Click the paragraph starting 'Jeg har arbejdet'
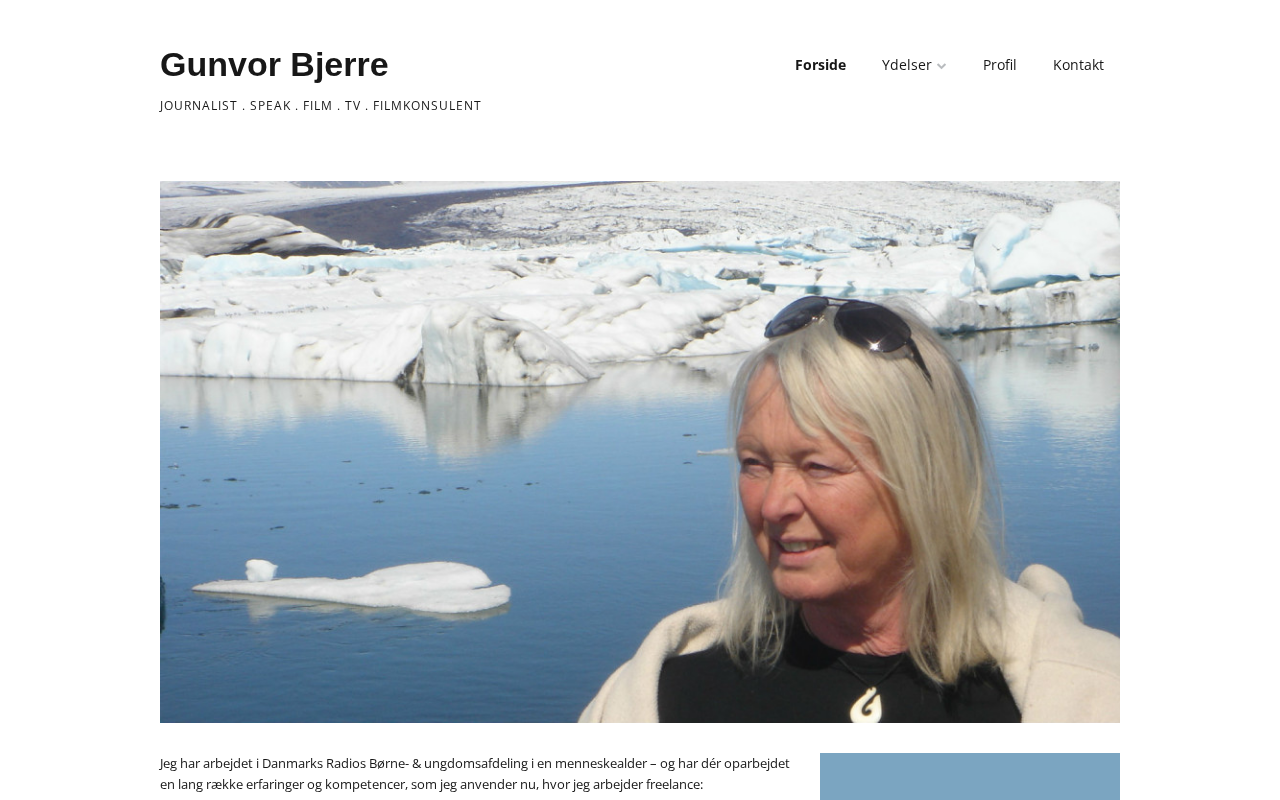Viewport: 1280px width, 800px height. pos(475,774)
